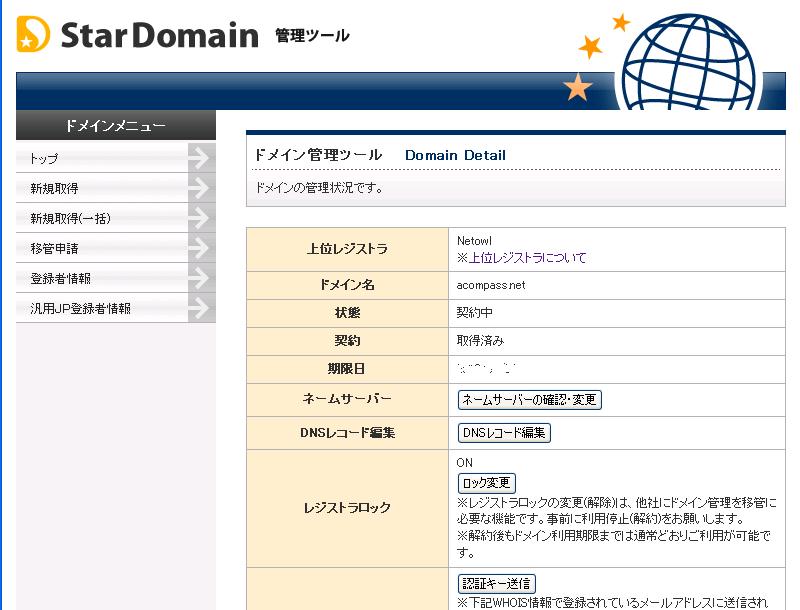This screenshot has width=800, height=610.
Task: Select 新規取得 from the domain menu
Action: 55,189
